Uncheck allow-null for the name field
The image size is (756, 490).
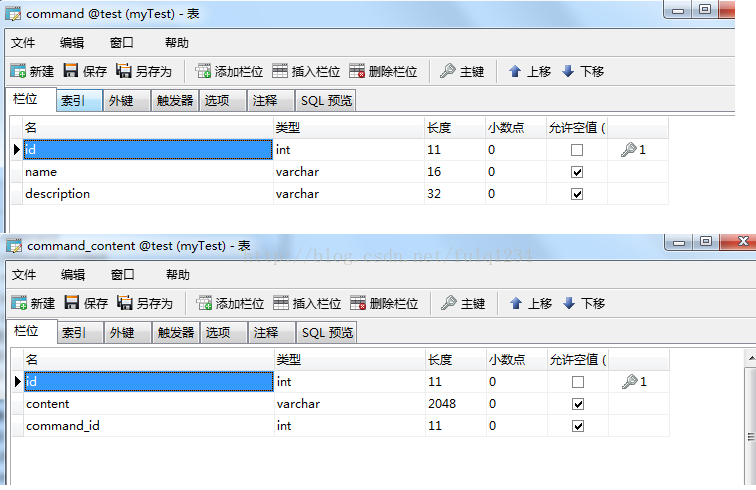point(577,172)
